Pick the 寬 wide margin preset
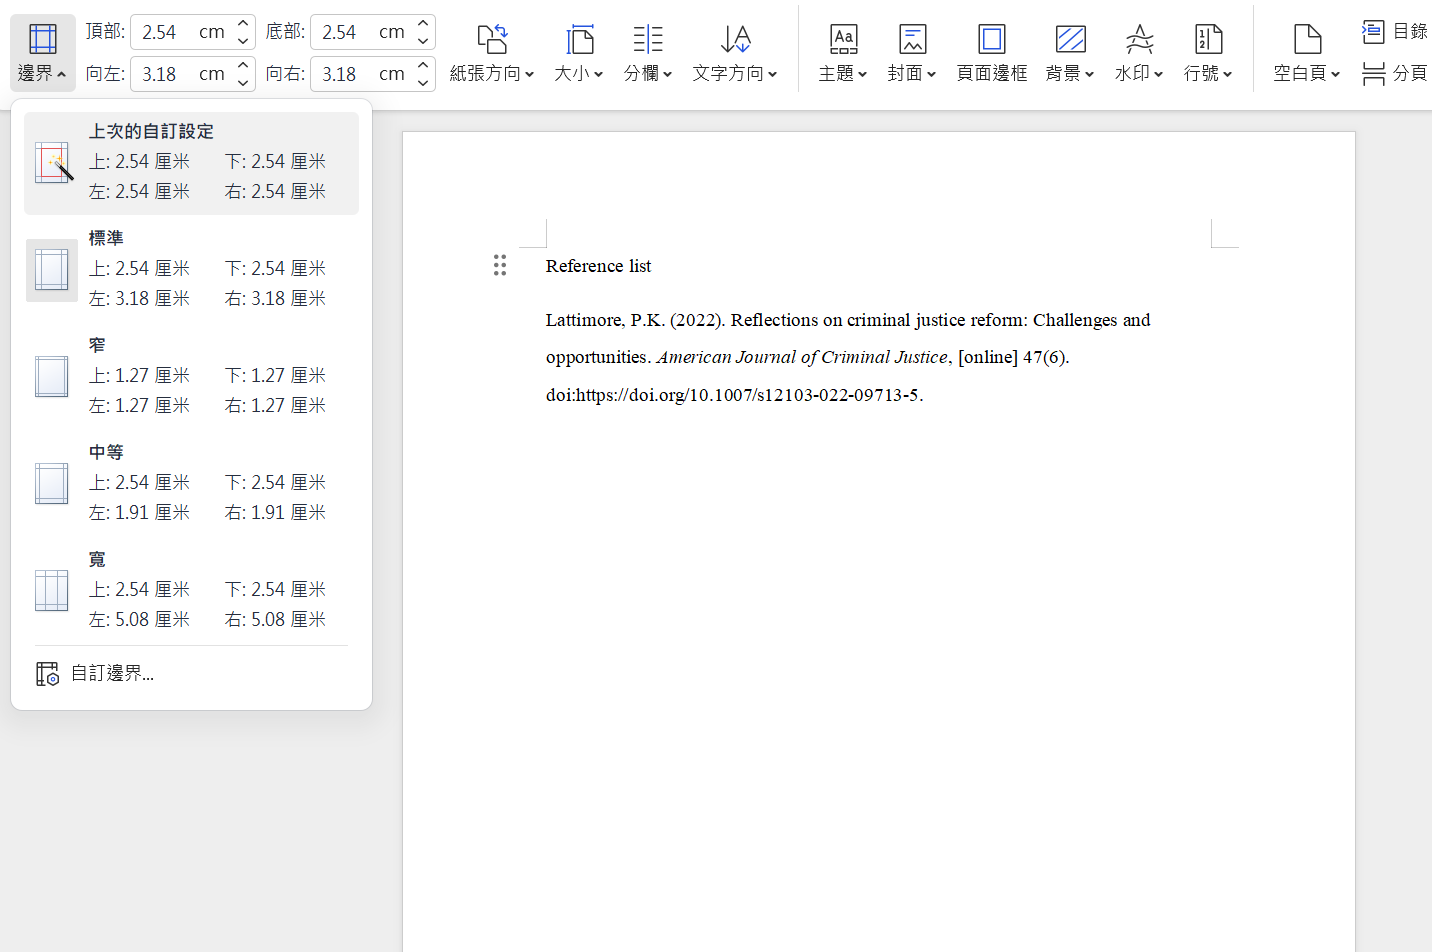The height and width of the screenshot is (952, 1432). (191, 591)
